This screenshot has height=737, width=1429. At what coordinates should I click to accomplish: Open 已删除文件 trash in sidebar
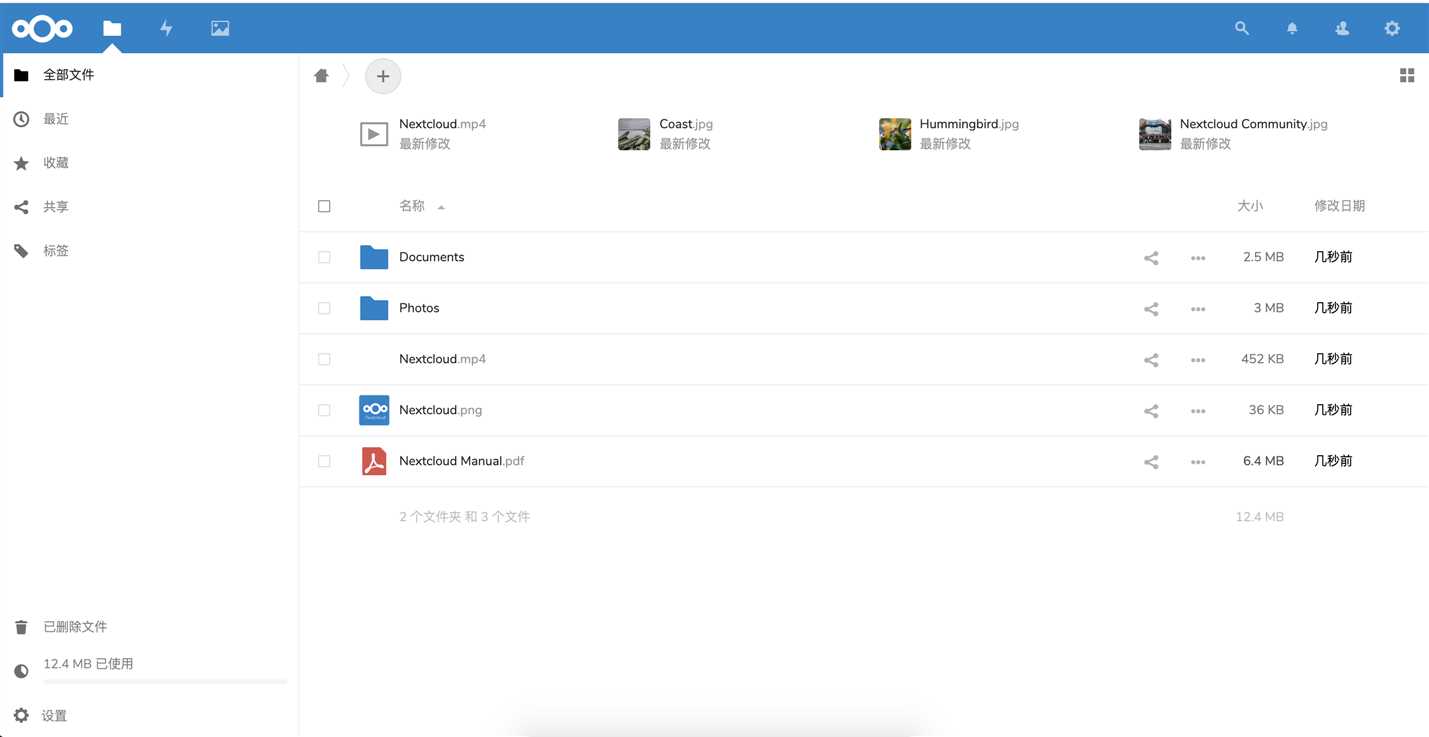[150, 627]
